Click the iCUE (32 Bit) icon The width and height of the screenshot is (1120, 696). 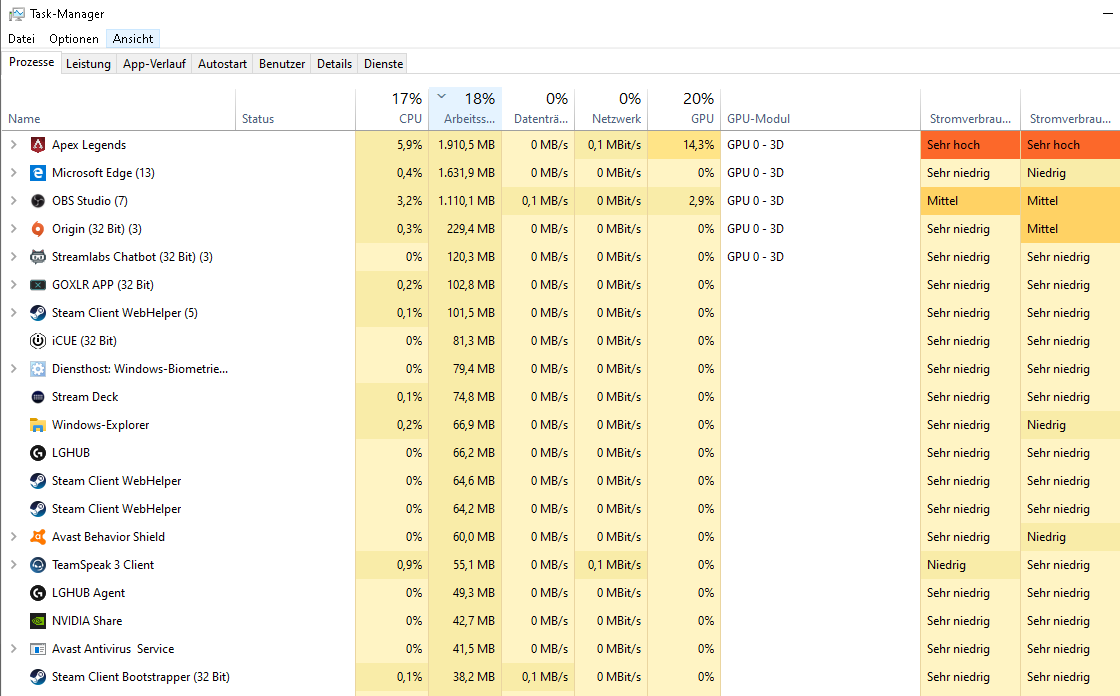(x=38, y=341)
